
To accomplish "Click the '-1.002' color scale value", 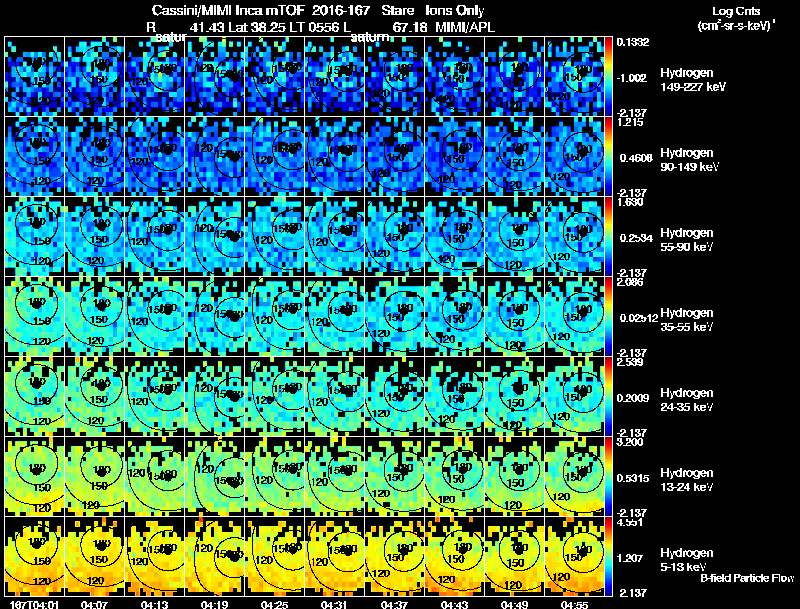I will coord(632,78).
